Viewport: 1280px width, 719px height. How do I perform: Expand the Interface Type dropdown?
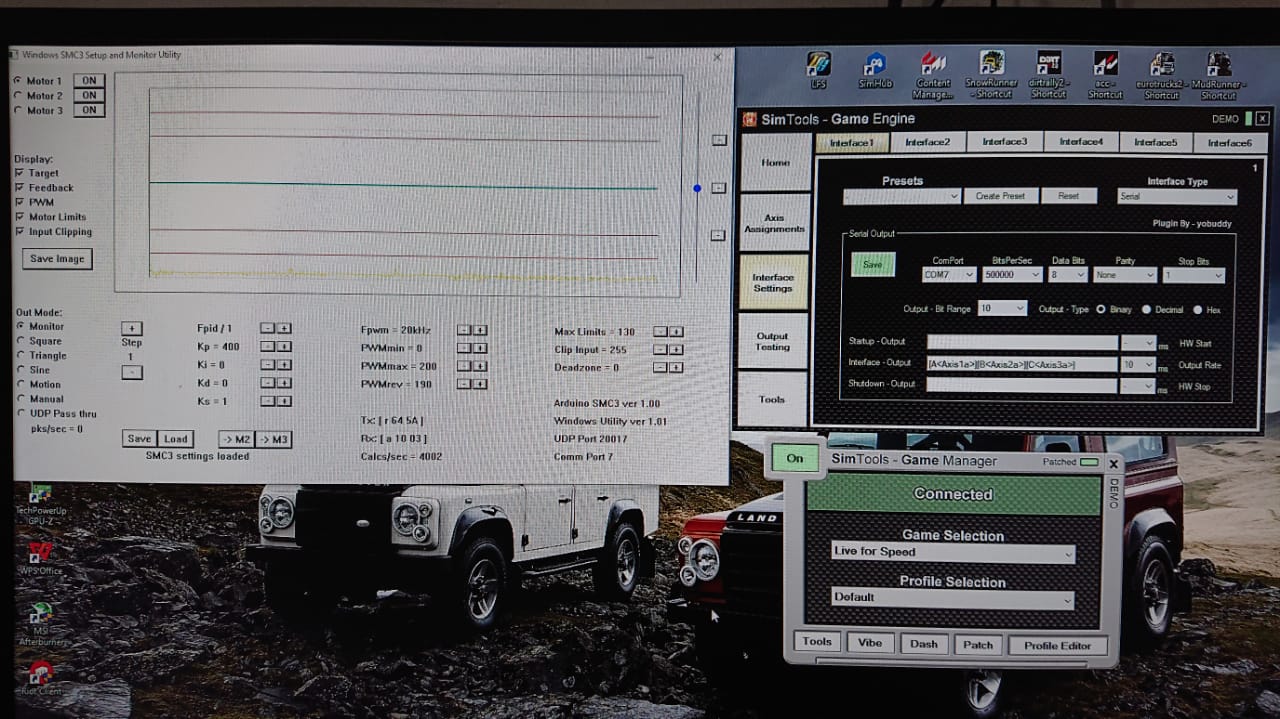(x=1177, y=197)
